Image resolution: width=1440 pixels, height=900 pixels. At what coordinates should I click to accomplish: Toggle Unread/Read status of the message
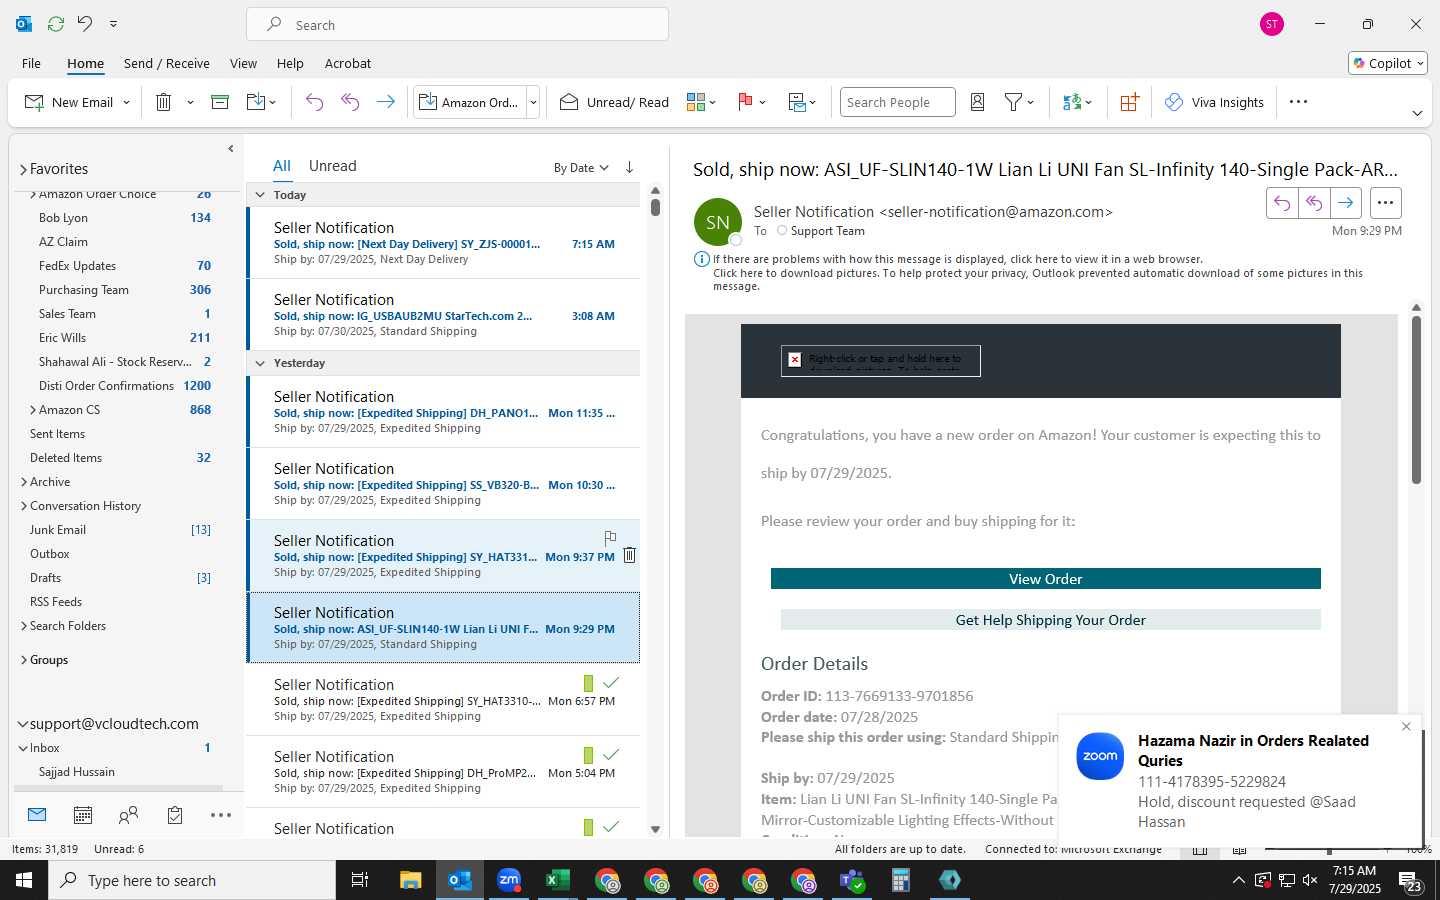(614, 102)
